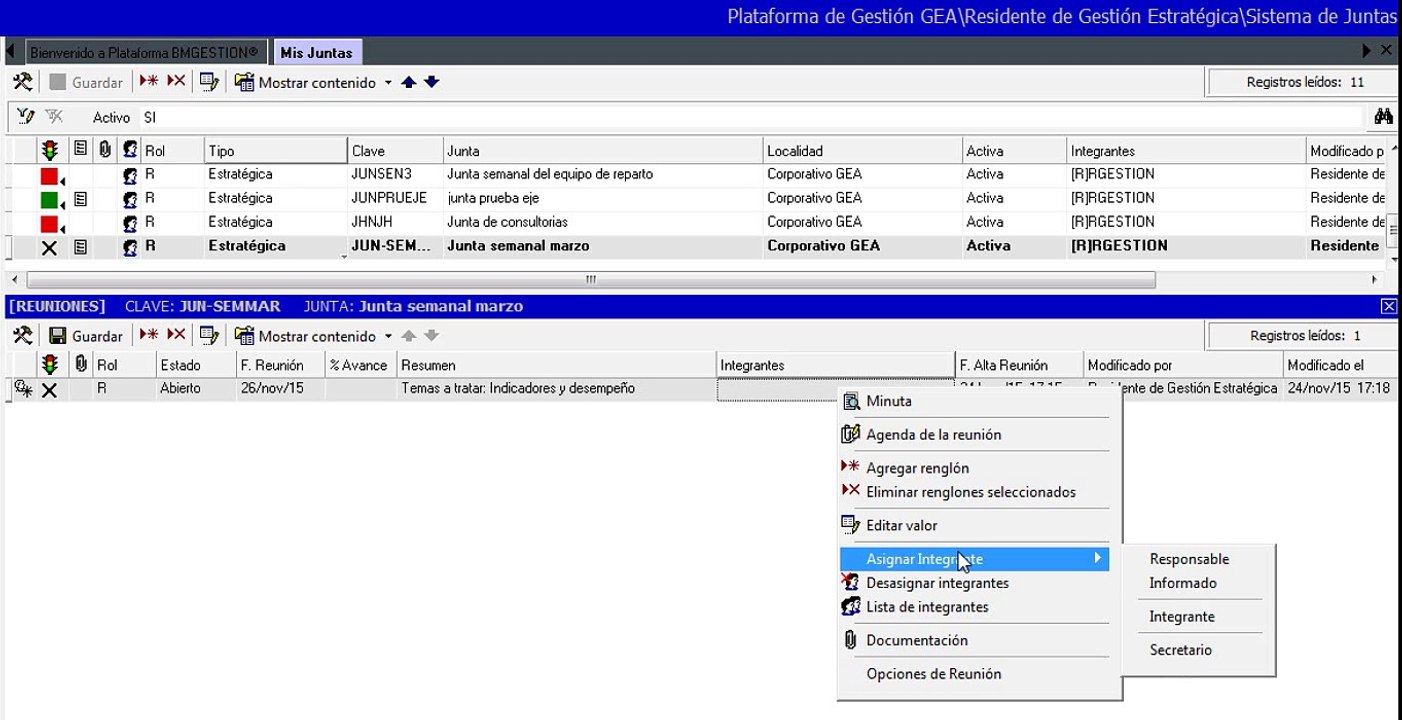This screenshot has height=720, width=1402.
Task: Select 'junta prueba eje' cell
Action: pyautogui.click(x=603, y=198)
